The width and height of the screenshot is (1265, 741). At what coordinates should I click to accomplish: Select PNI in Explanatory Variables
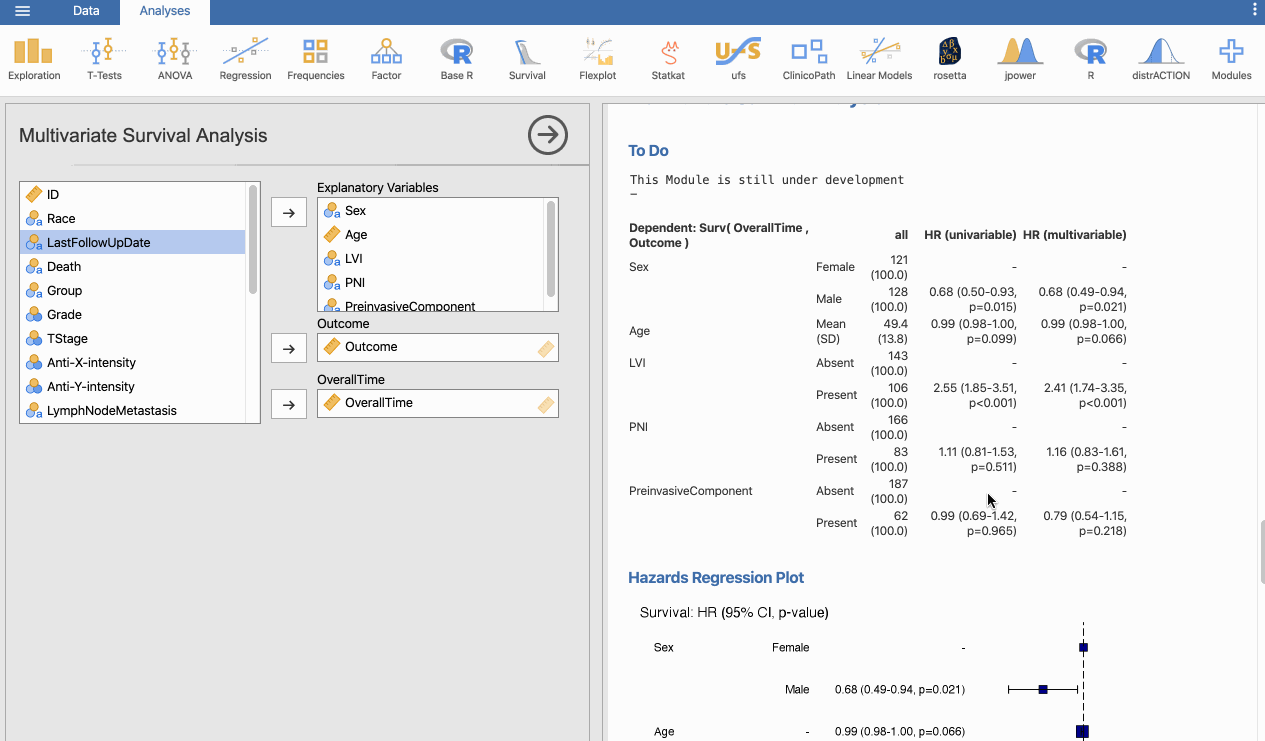(x=431, y=282)
